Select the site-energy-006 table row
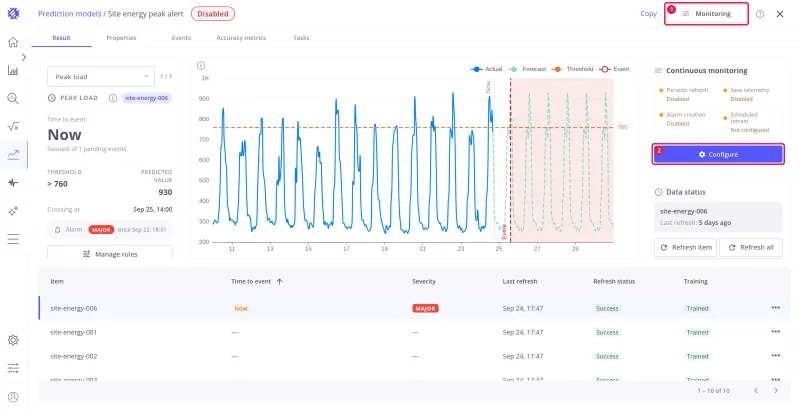This screenshot has width=800, height=411. click(415, 308)
